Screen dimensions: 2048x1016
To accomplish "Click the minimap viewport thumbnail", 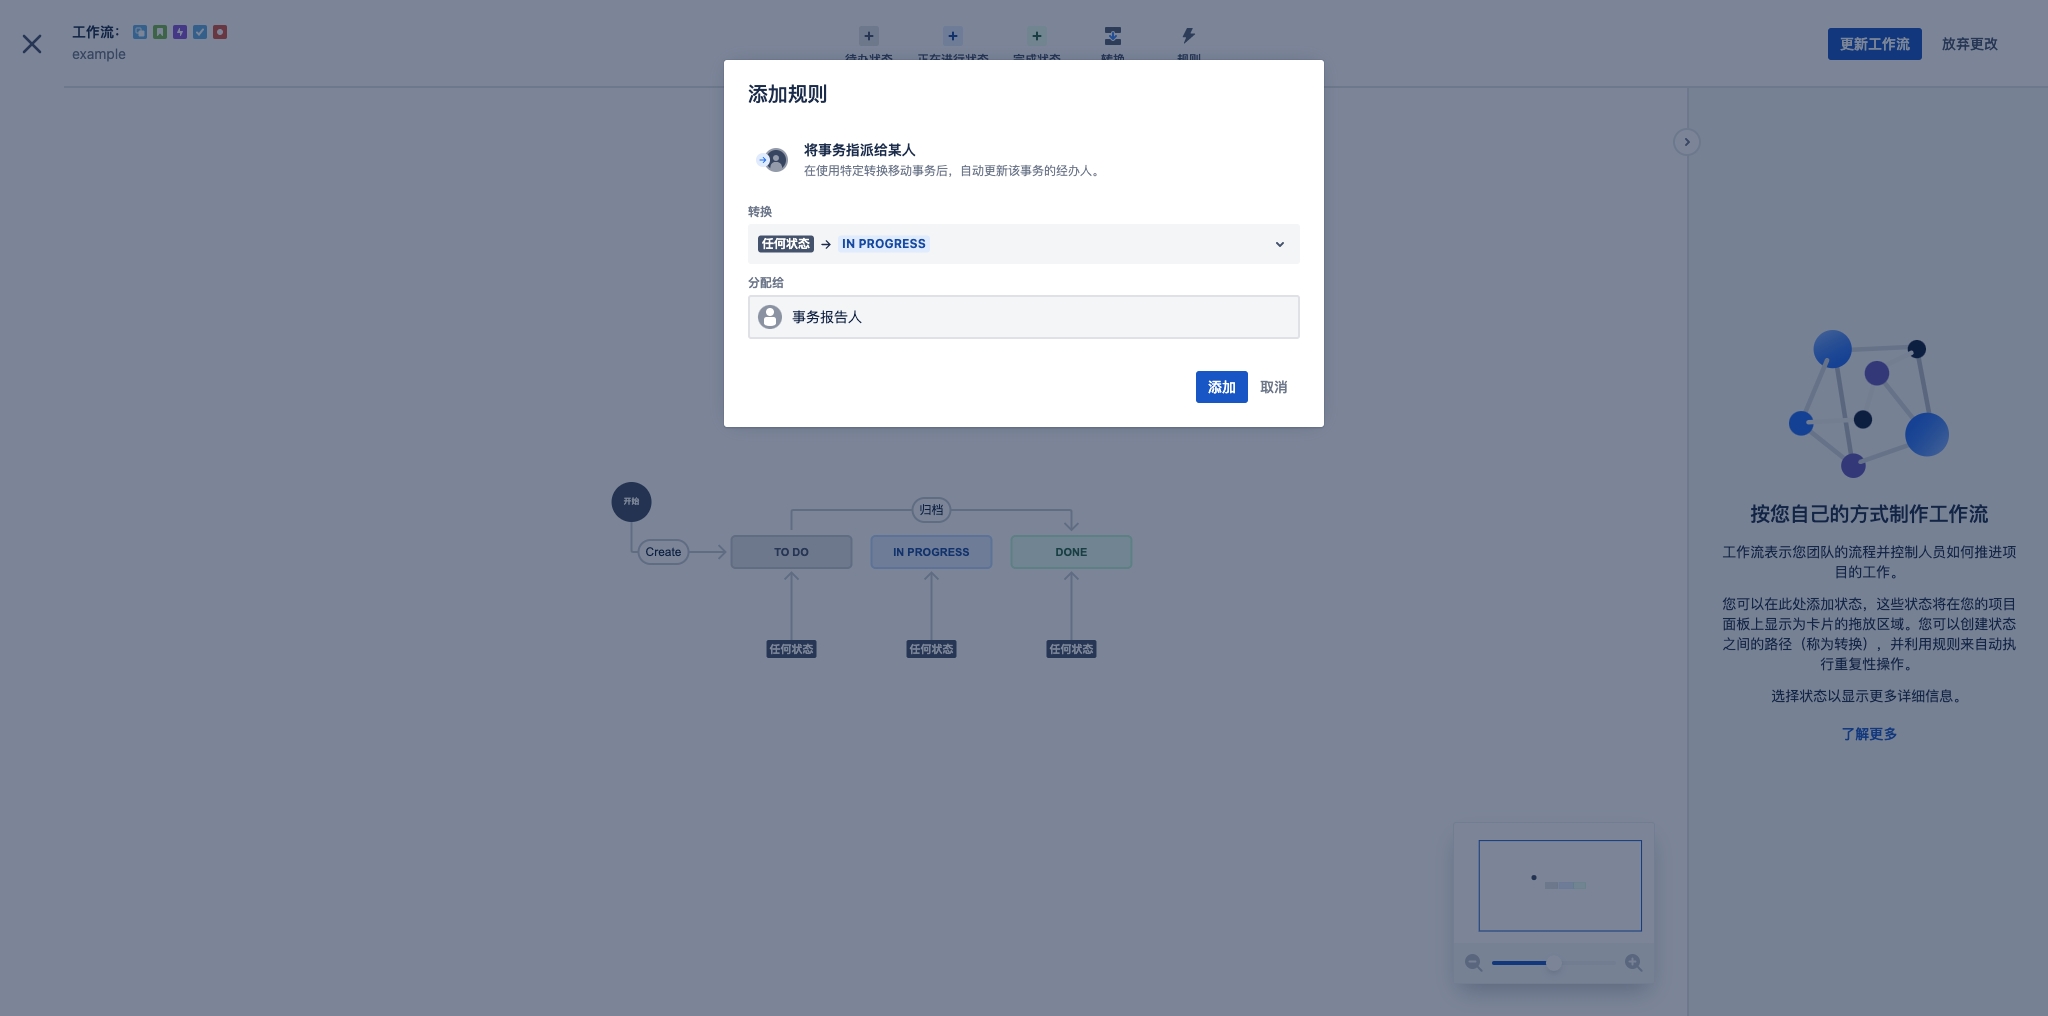I will (1560, 886).
